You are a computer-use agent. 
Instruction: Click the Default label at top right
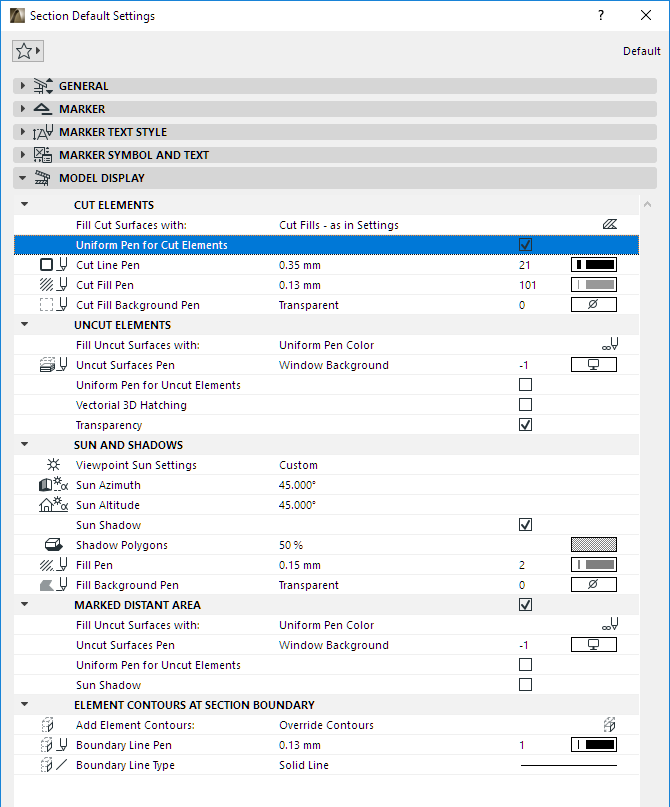click(641, 51)
